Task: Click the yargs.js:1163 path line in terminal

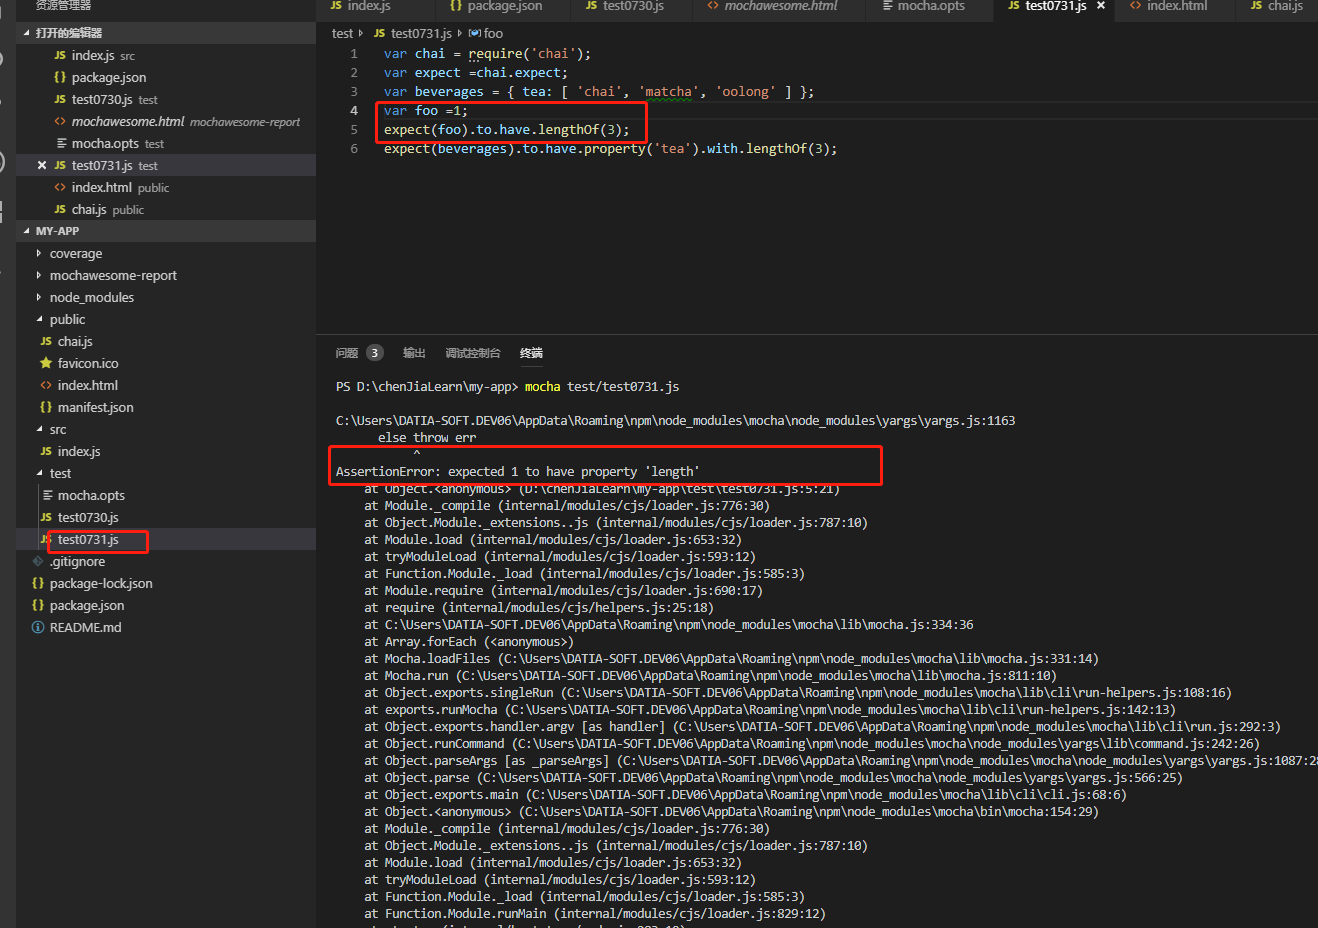Action: click(x=675, y=421)
